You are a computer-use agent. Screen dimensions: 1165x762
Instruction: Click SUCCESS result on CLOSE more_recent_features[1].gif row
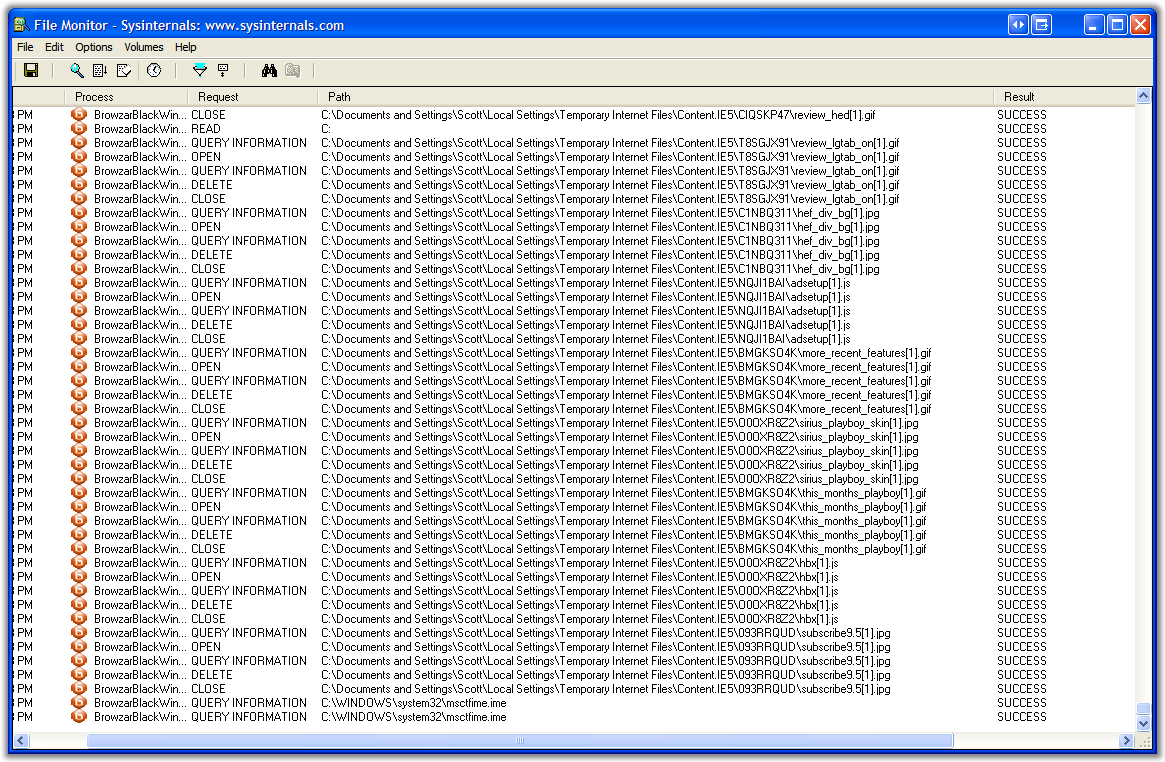[x=1022, y=408]
